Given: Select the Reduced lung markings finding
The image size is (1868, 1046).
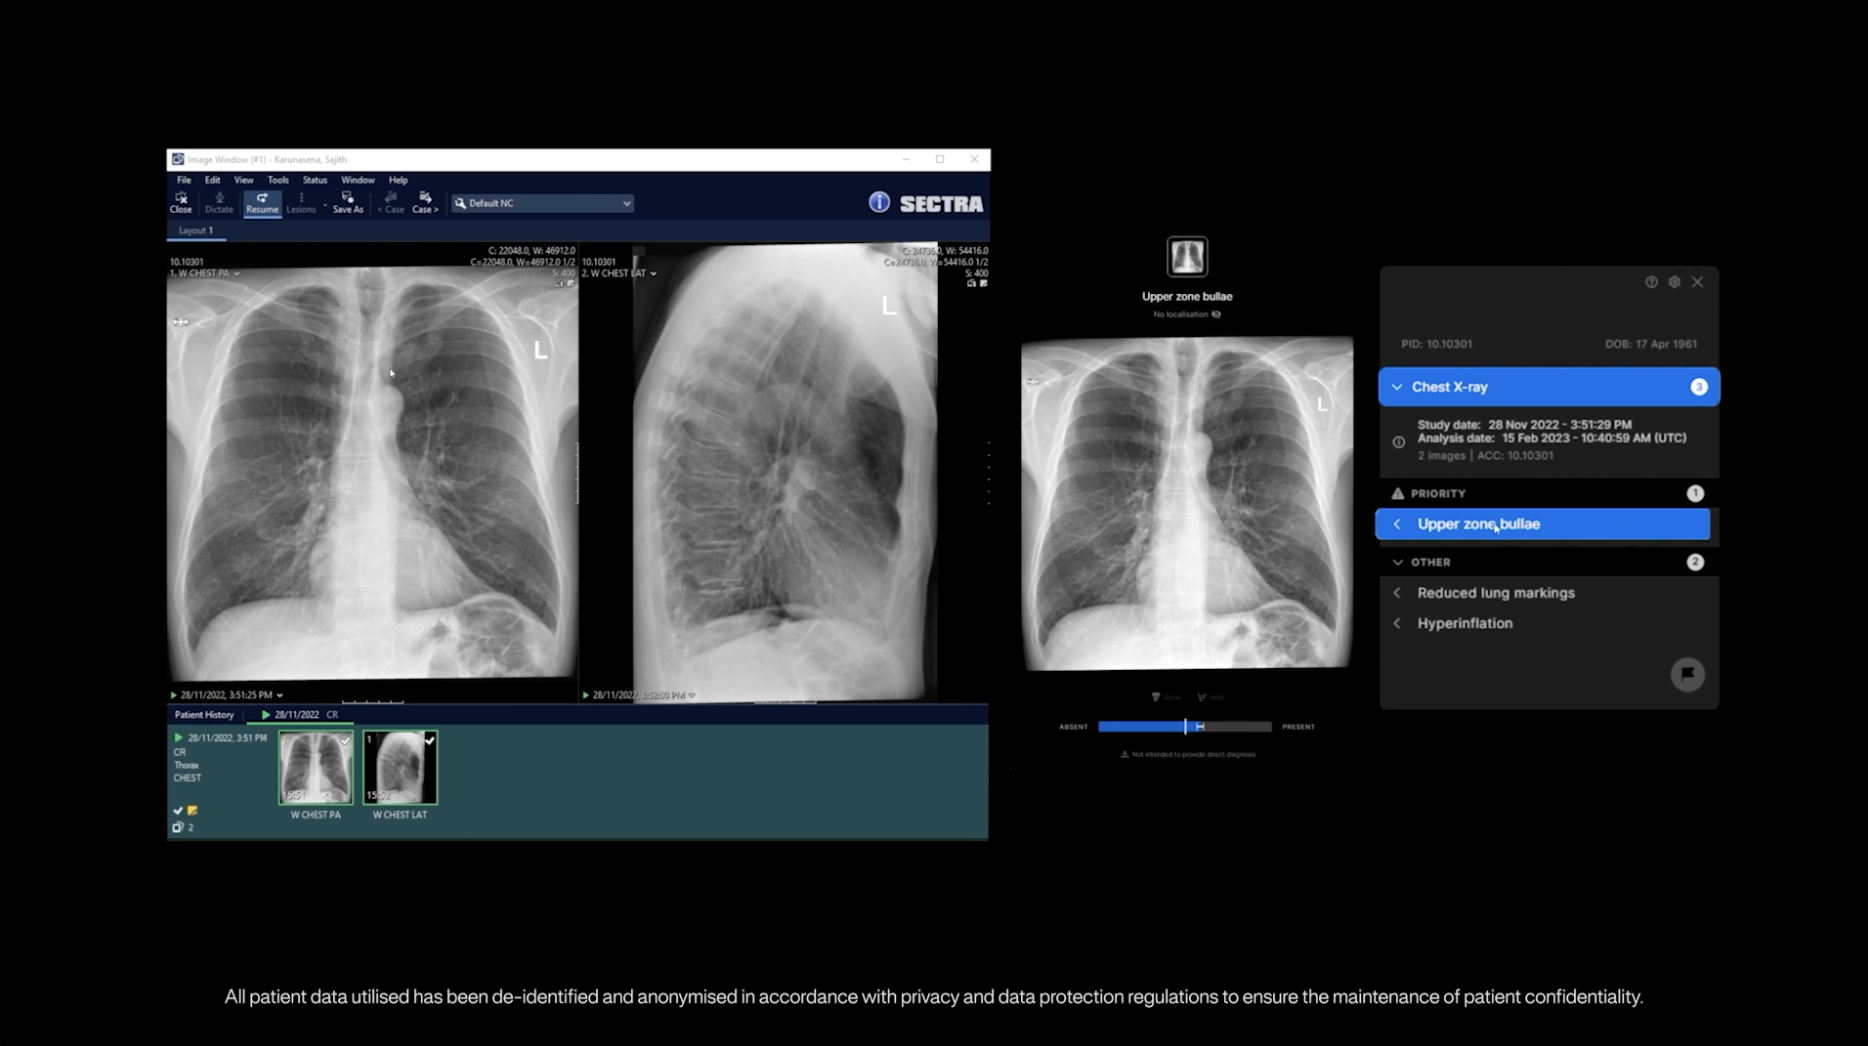Looking at the screenshot, I should 1495,593.
